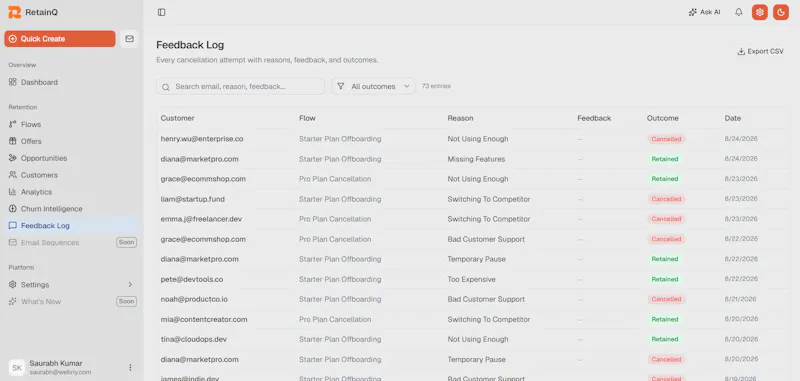The image size is (800, 381).
Task: Click the Flows branch icon
Action: point(13,124)
